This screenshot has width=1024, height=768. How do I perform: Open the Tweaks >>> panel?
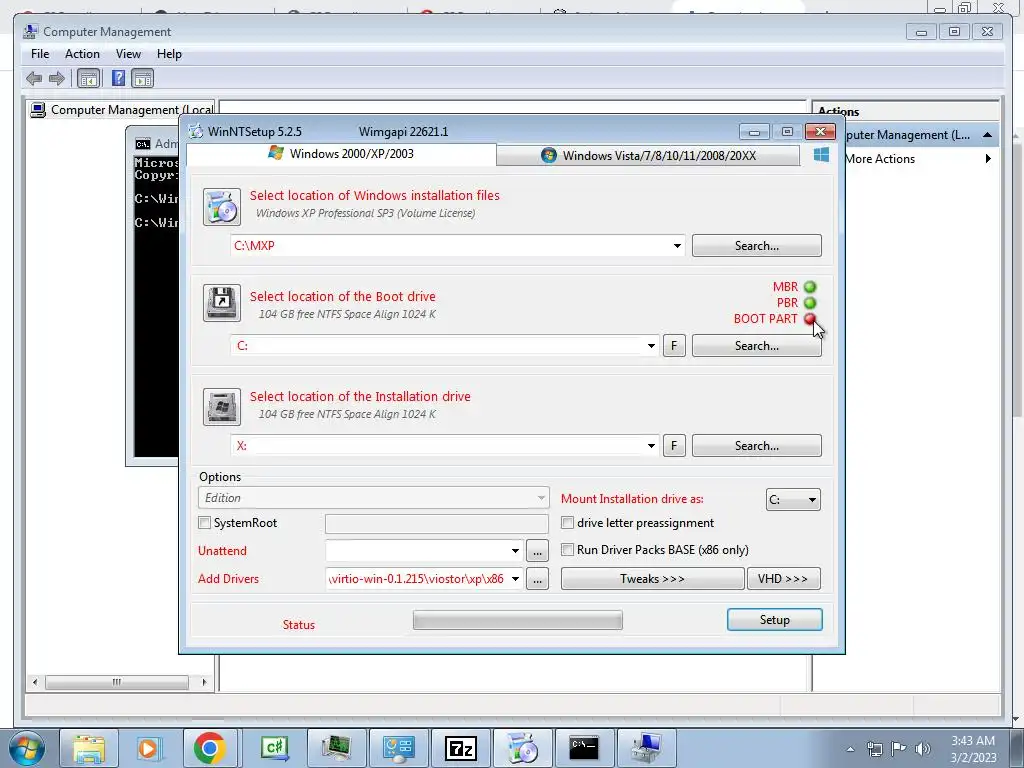coord(652,579)
